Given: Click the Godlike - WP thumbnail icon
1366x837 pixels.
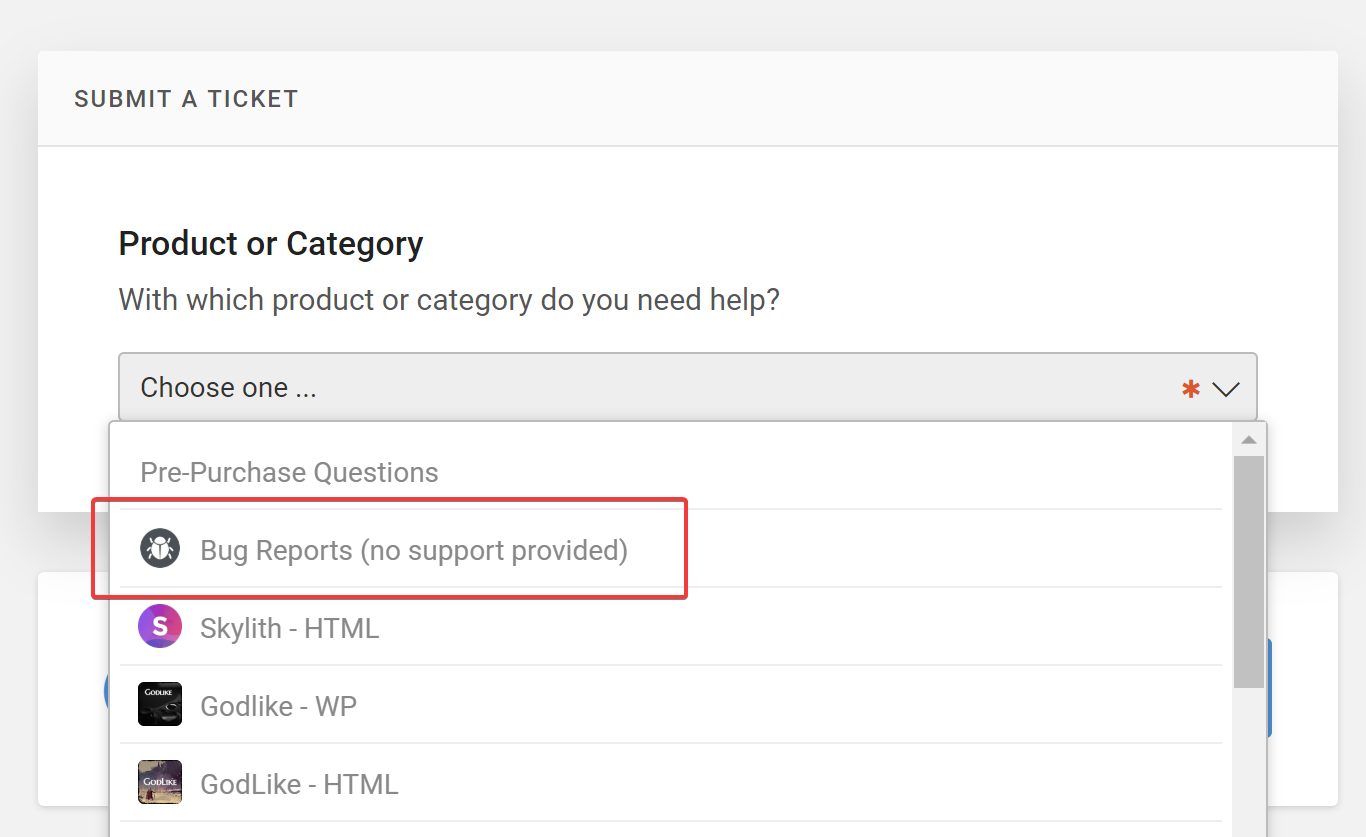Looking at the screenshot, I should click(x=160, y=705).
